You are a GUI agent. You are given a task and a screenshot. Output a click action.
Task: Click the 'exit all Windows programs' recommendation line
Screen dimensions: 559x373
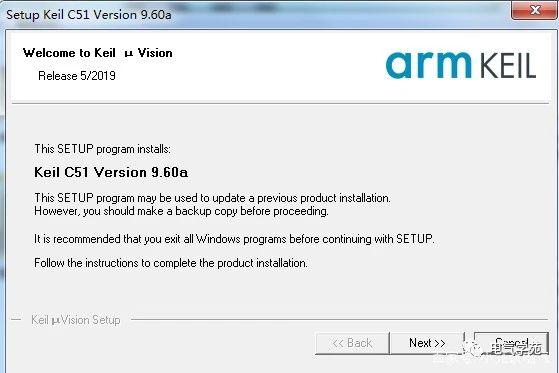tap(234, 239)
